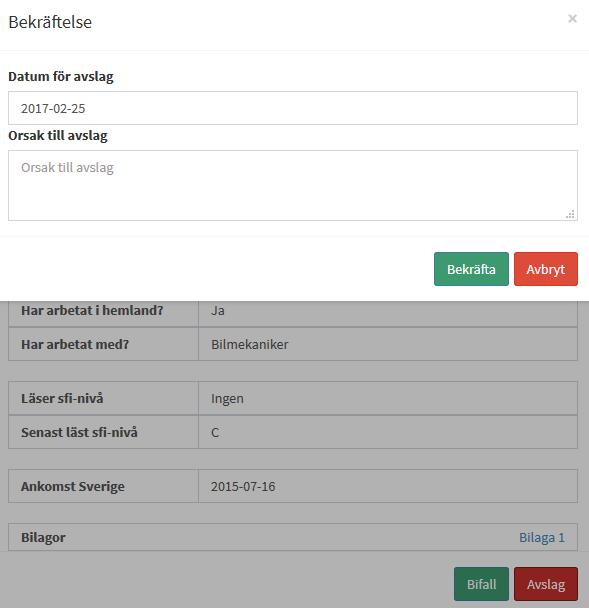Image resolution: width=589 pixels, height=608 pixels.
Task: Click the Datum för avslag label
Action: 61,76
